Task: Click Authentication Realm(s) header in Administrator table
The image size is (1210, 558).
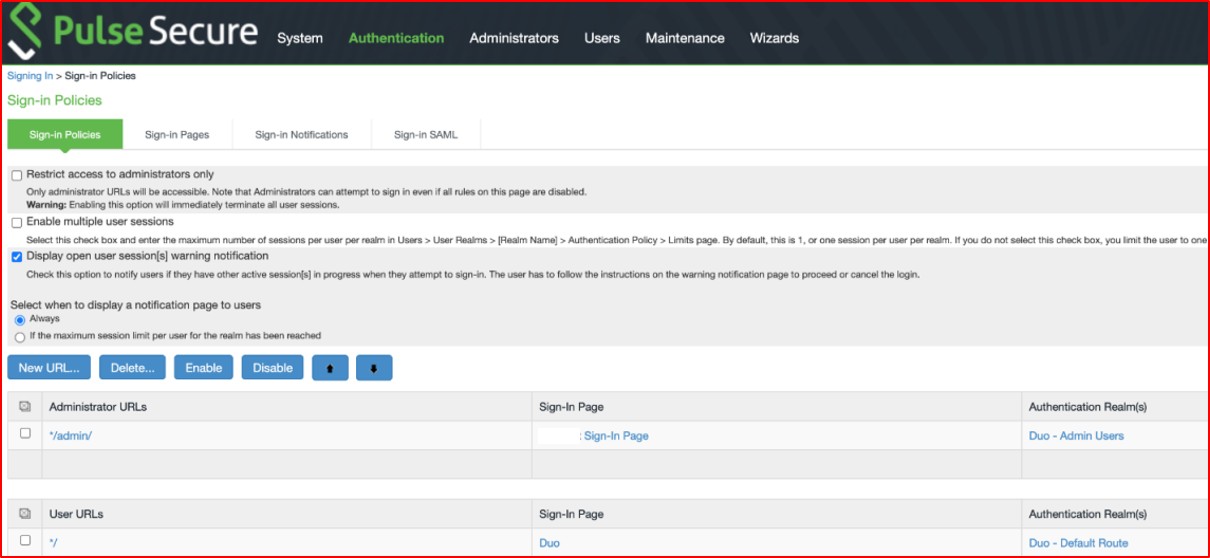Action: (x=1087, y=407)
